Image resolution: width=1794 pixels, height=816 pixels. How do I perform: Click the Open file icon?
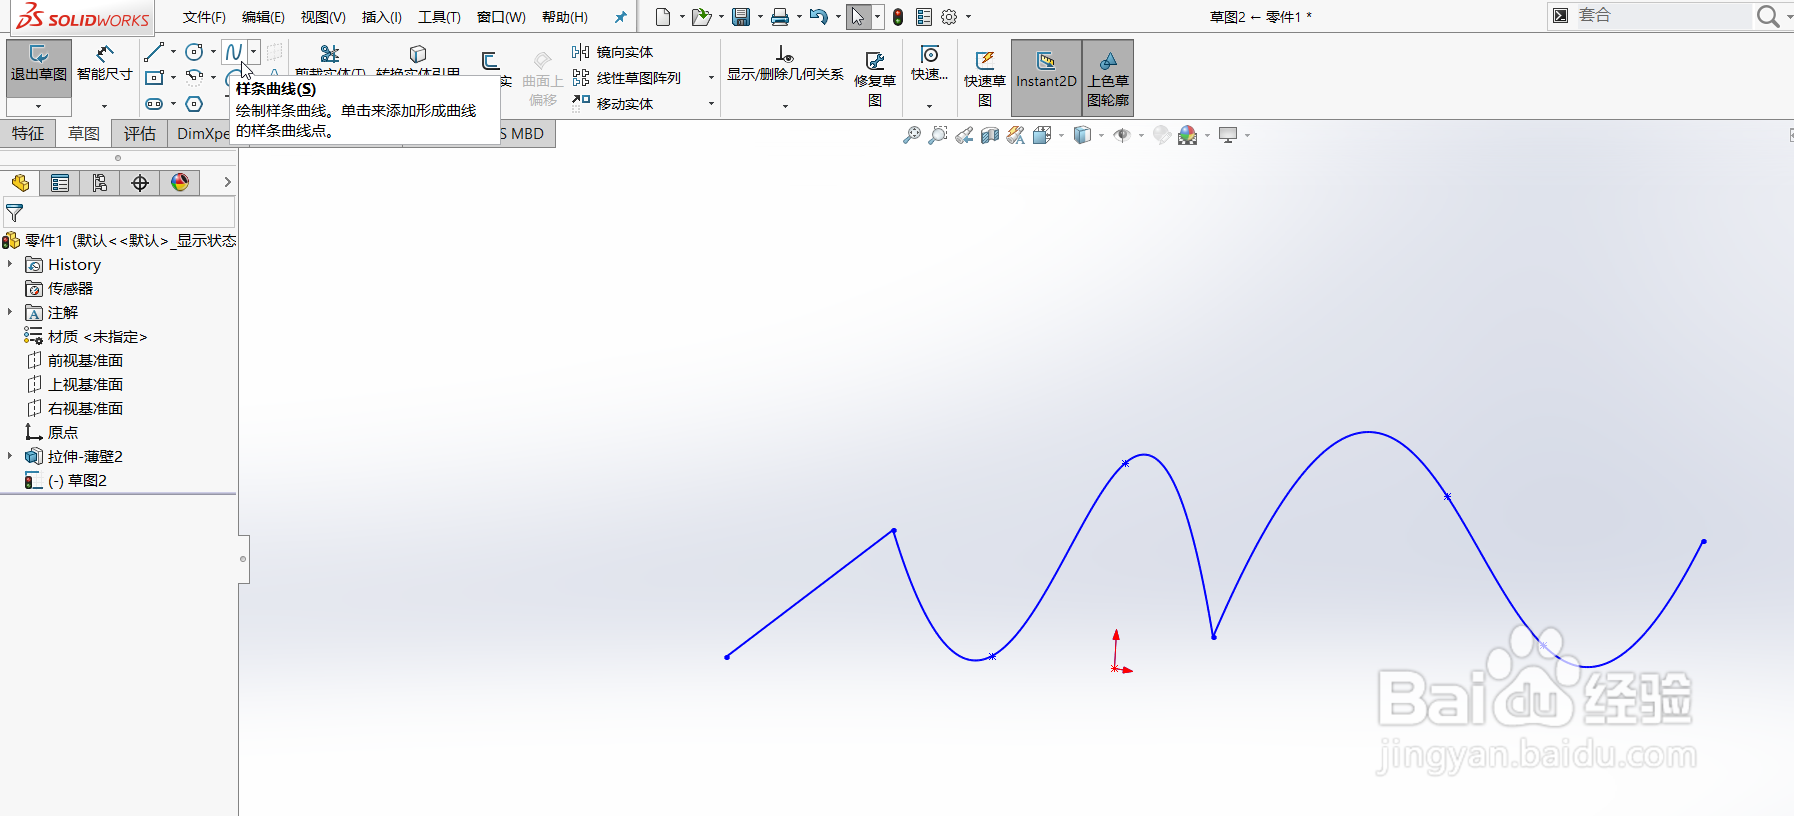pos(701,17)
